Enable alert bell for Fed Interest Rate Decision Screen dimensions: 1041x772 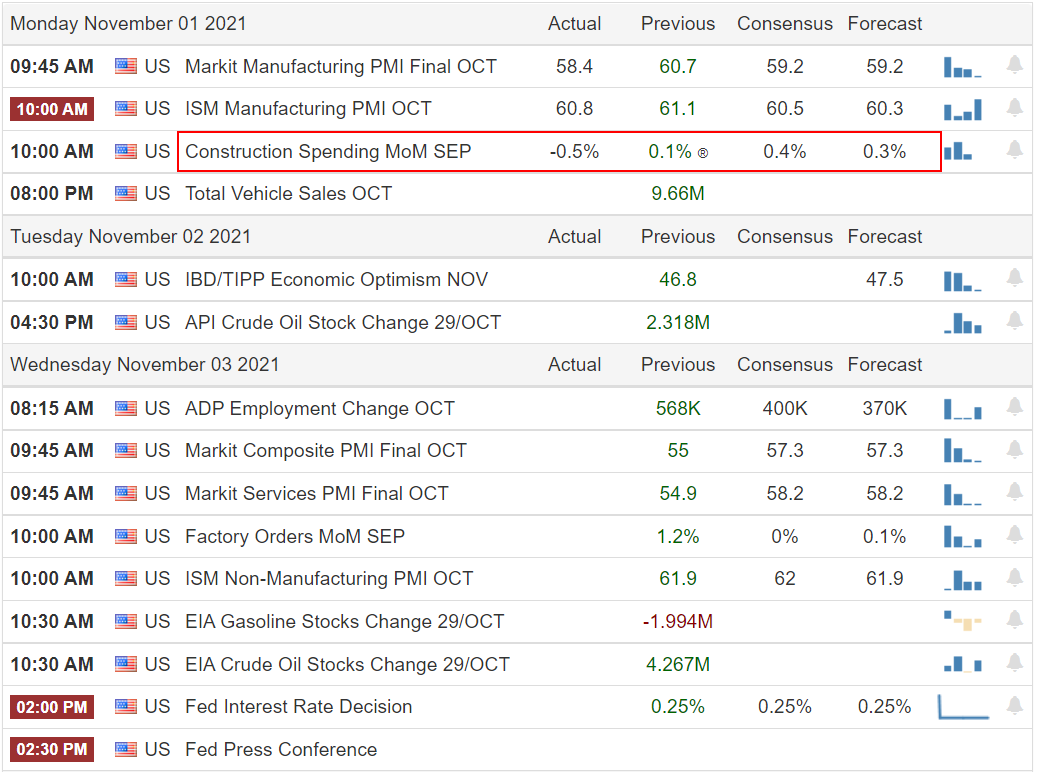coord(1014,707)
